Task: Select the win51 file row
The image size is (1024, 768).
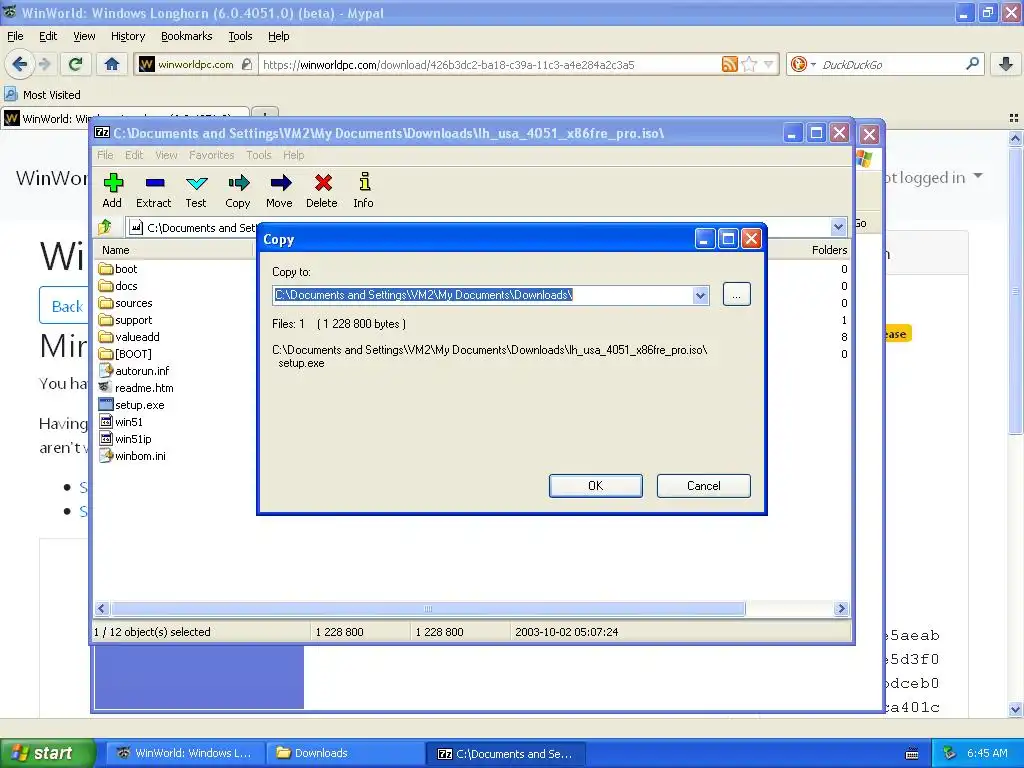Action: 121,422
